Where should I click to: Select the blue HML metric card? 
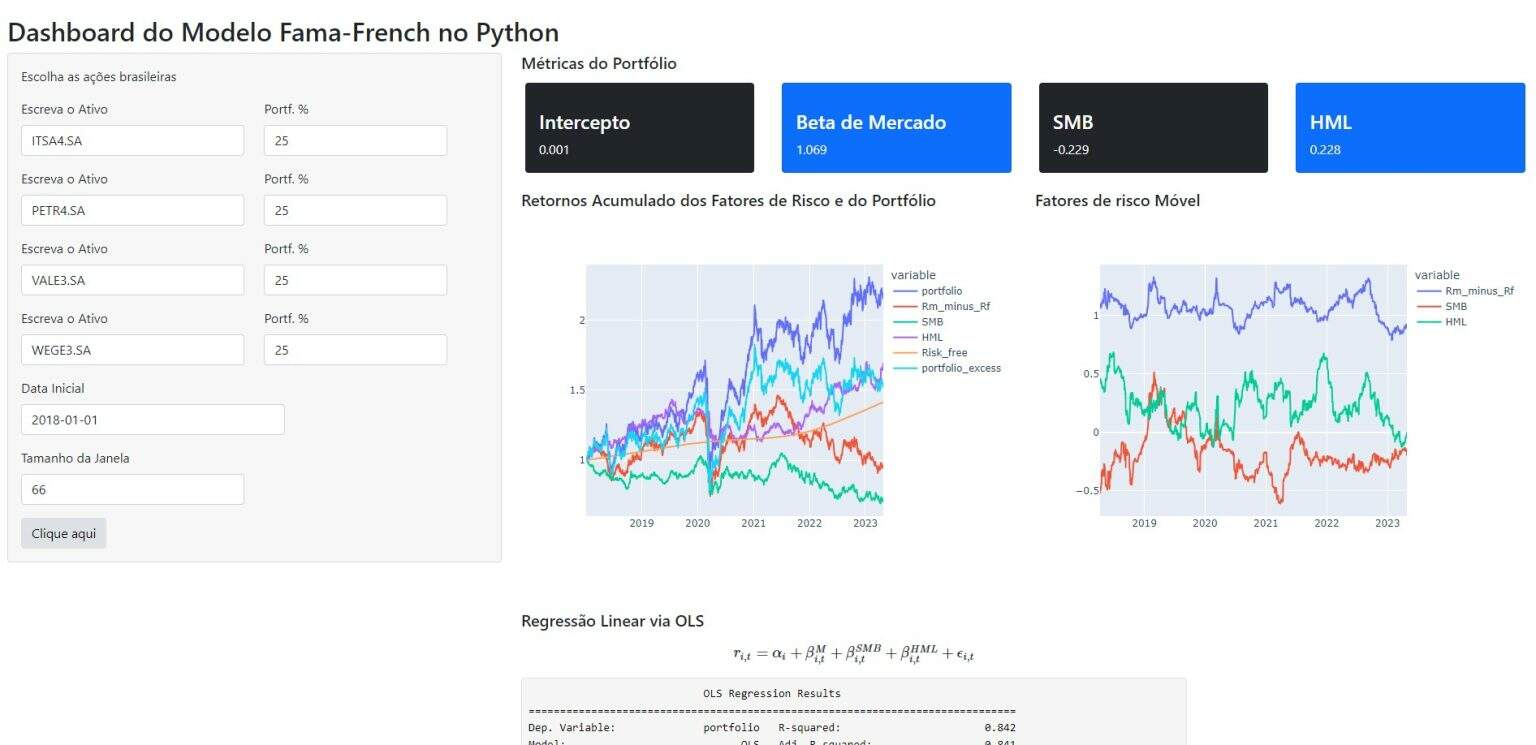1410,127
